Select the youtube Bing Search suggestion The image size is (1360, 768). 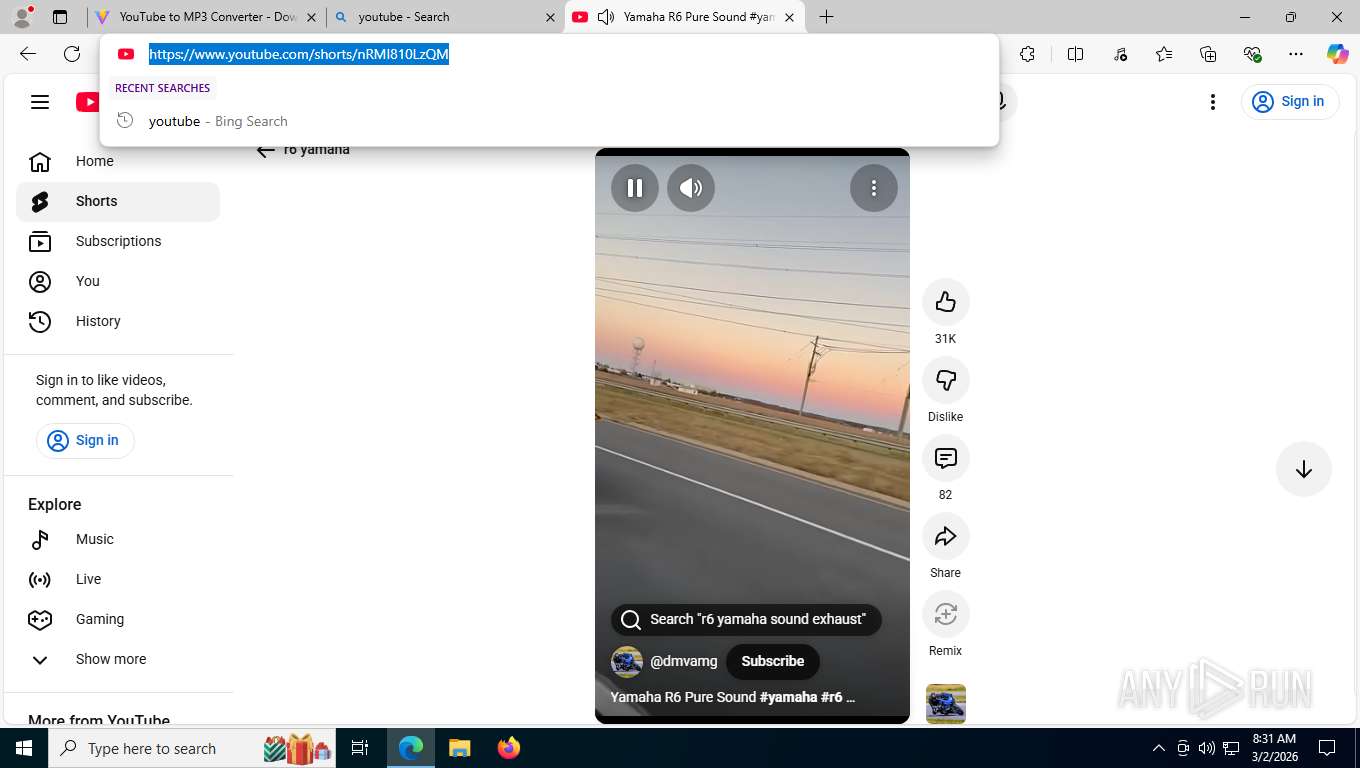tap(549, 121)
